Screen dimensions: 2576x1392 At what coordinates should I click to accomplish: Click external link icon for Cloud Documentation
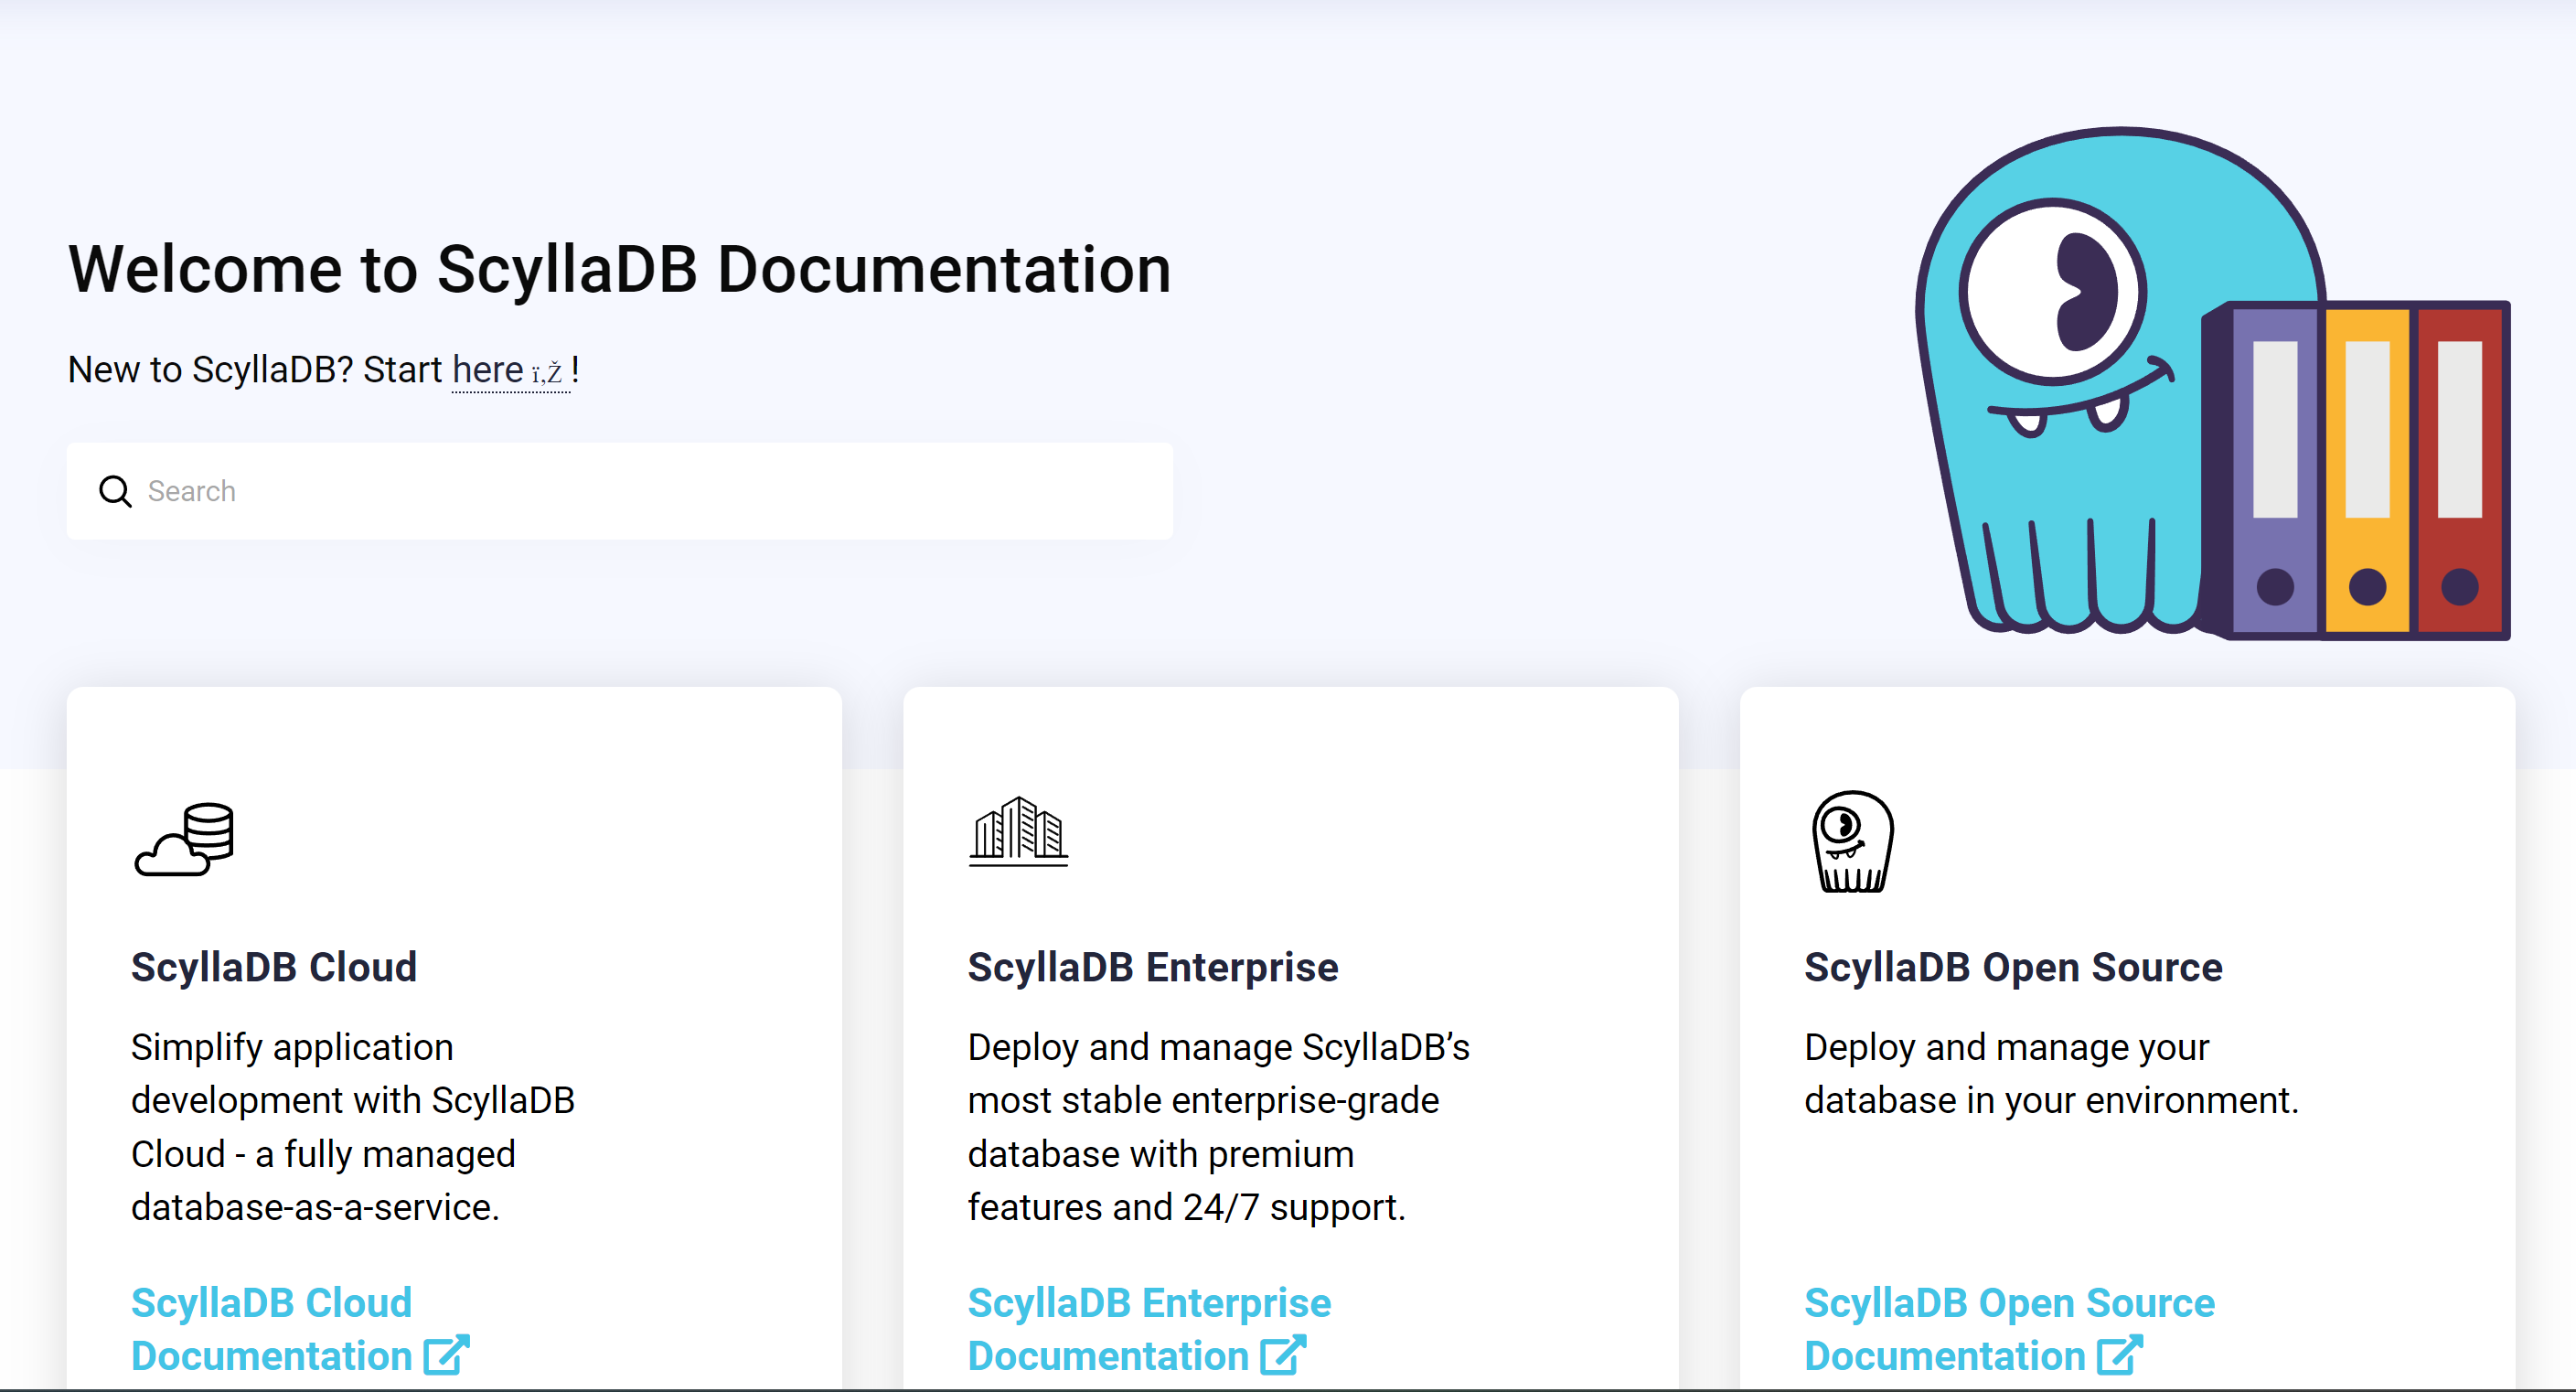446,1355
